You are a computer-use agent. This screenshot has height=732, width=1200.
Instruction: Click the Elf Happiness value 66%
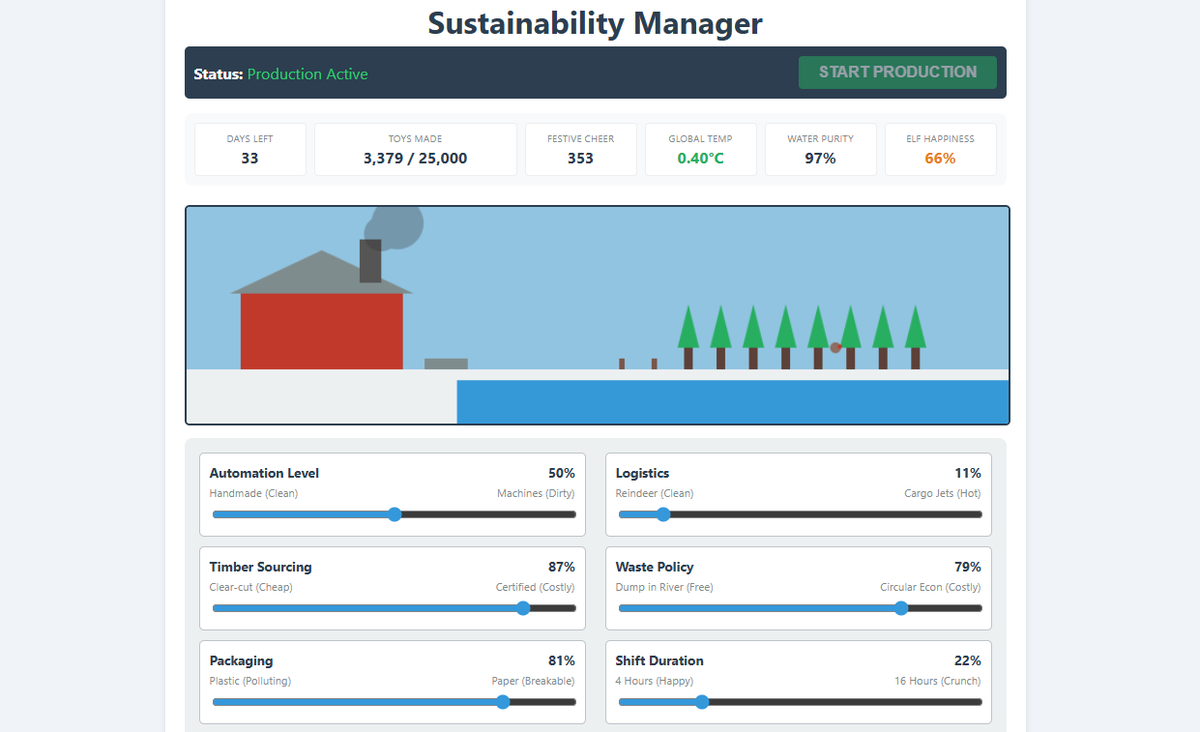click(x=940, y=158)
